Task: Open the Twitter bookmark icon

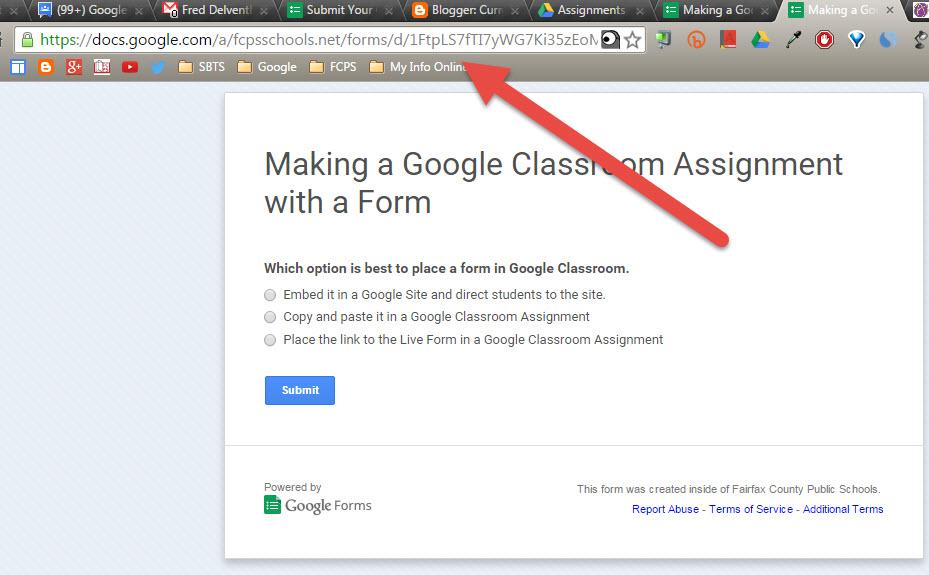Action: pos(158,67)
